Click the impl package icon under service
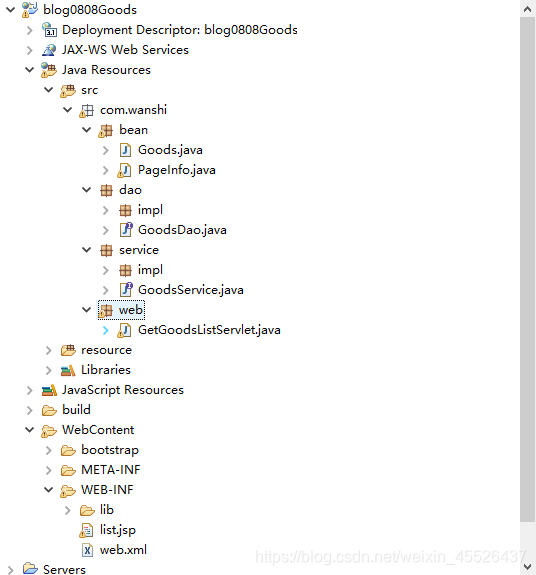Screen dimensions: 536x575 (125, 270)
